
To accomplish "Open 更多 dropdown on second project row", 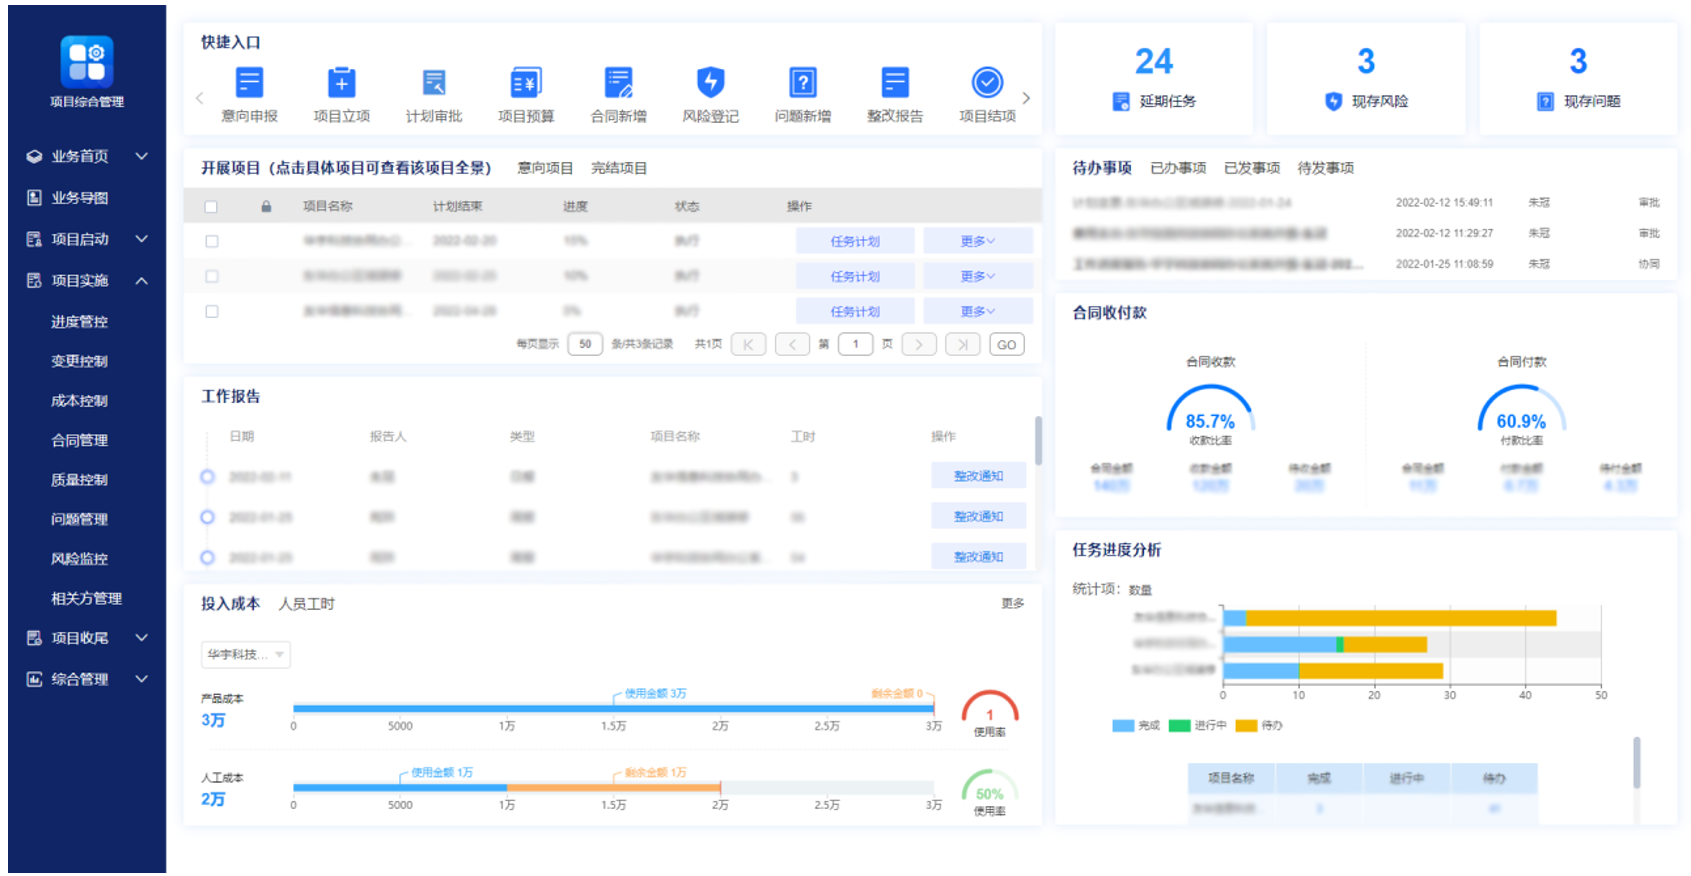I will pos(977,276).
